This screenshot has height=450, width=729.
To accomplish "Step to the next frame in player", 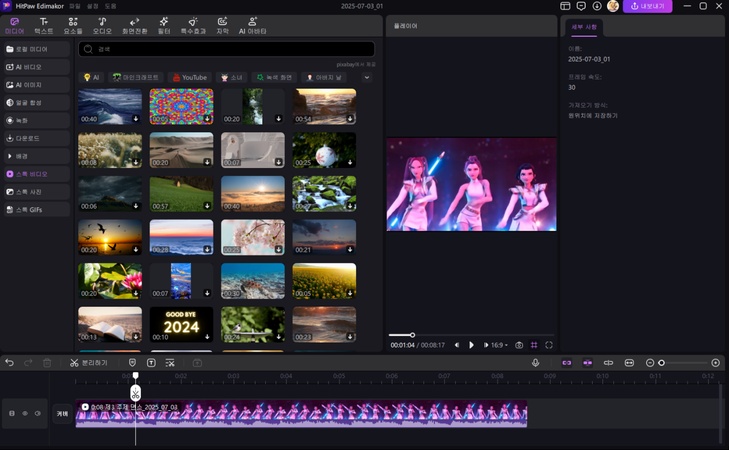I will [486, 345].
